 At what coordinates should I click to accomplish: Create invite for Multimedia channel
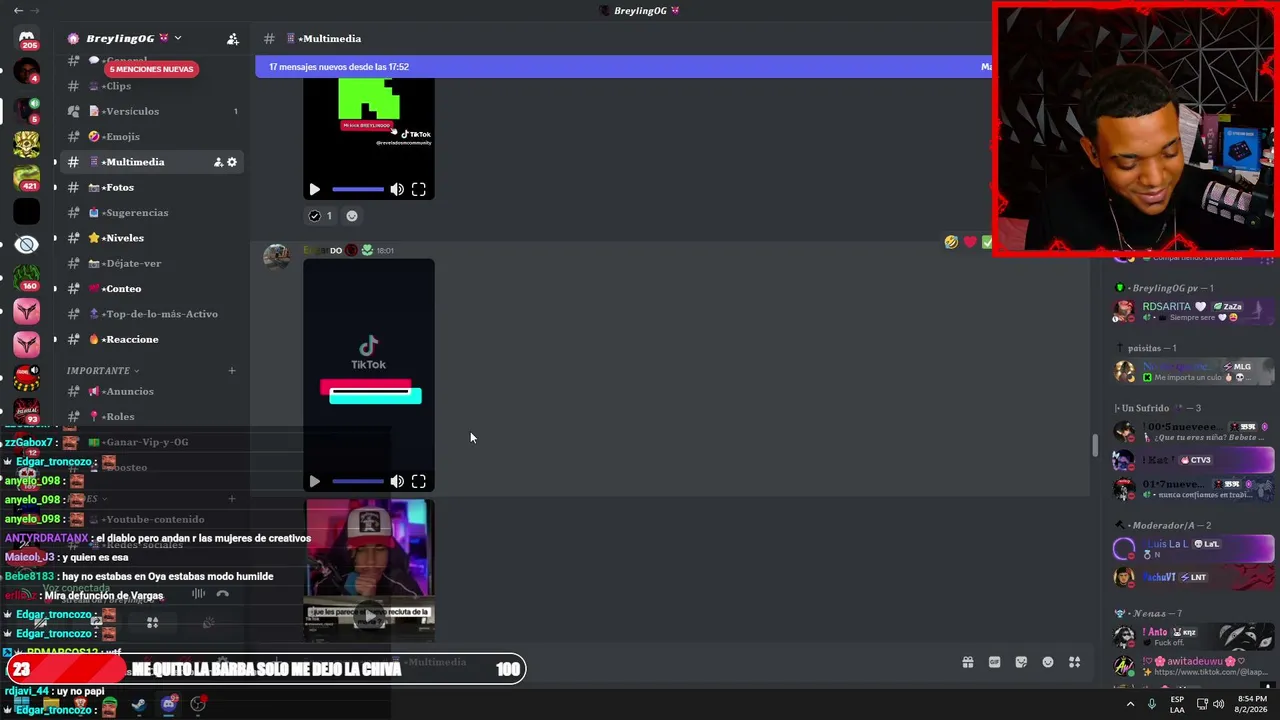tap(218, 162)
